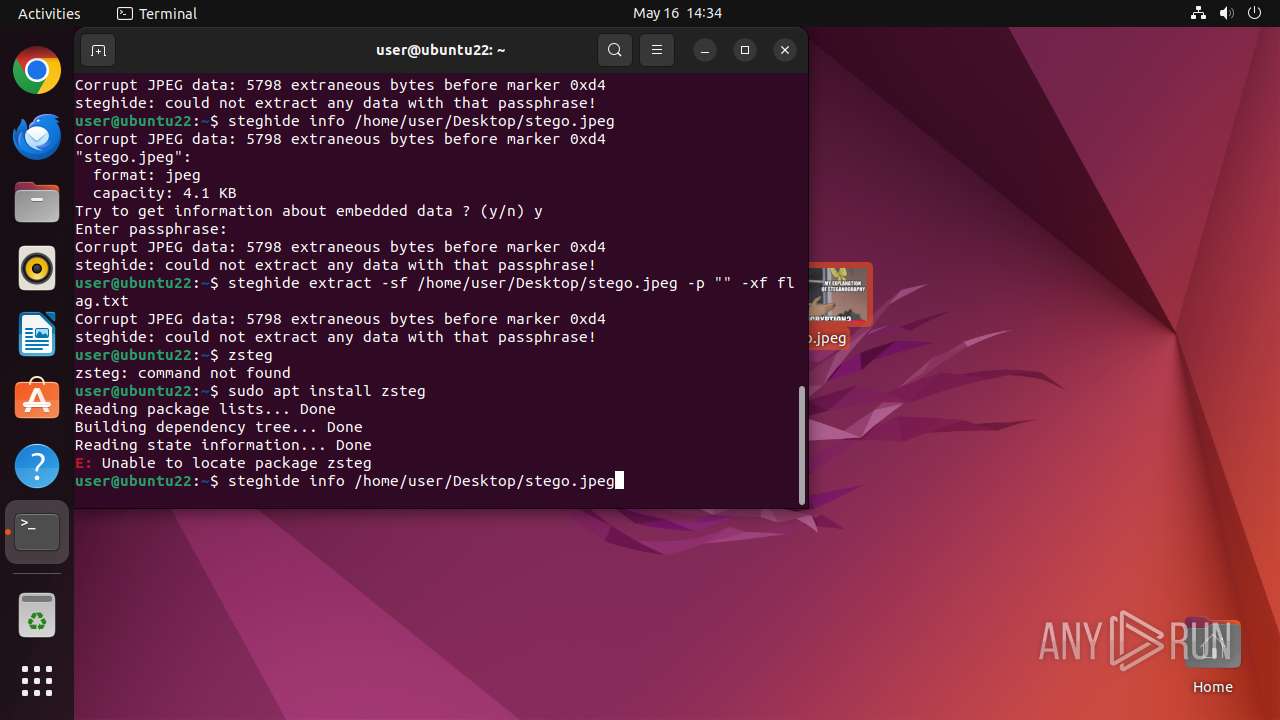Open the clock and calendar panel
Viewport: 1280px width, 720px height.
coord(677,13)
